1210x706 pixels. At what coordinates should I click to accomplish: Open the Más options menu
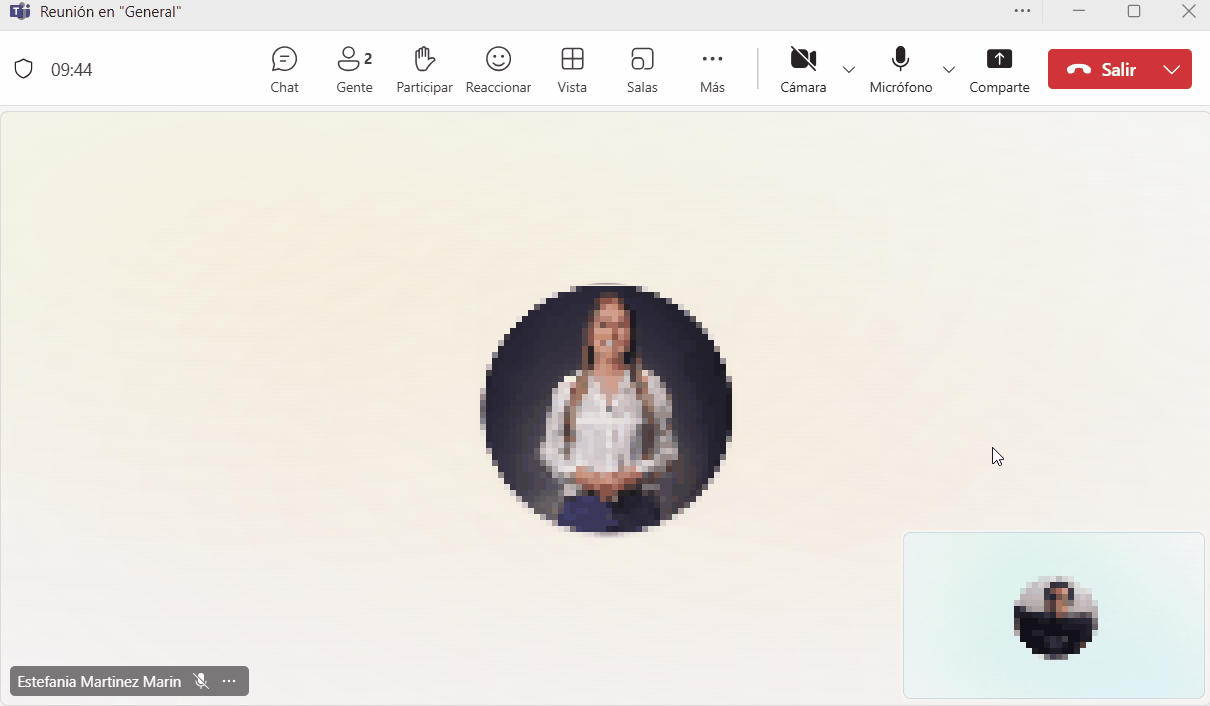point(712,69)
